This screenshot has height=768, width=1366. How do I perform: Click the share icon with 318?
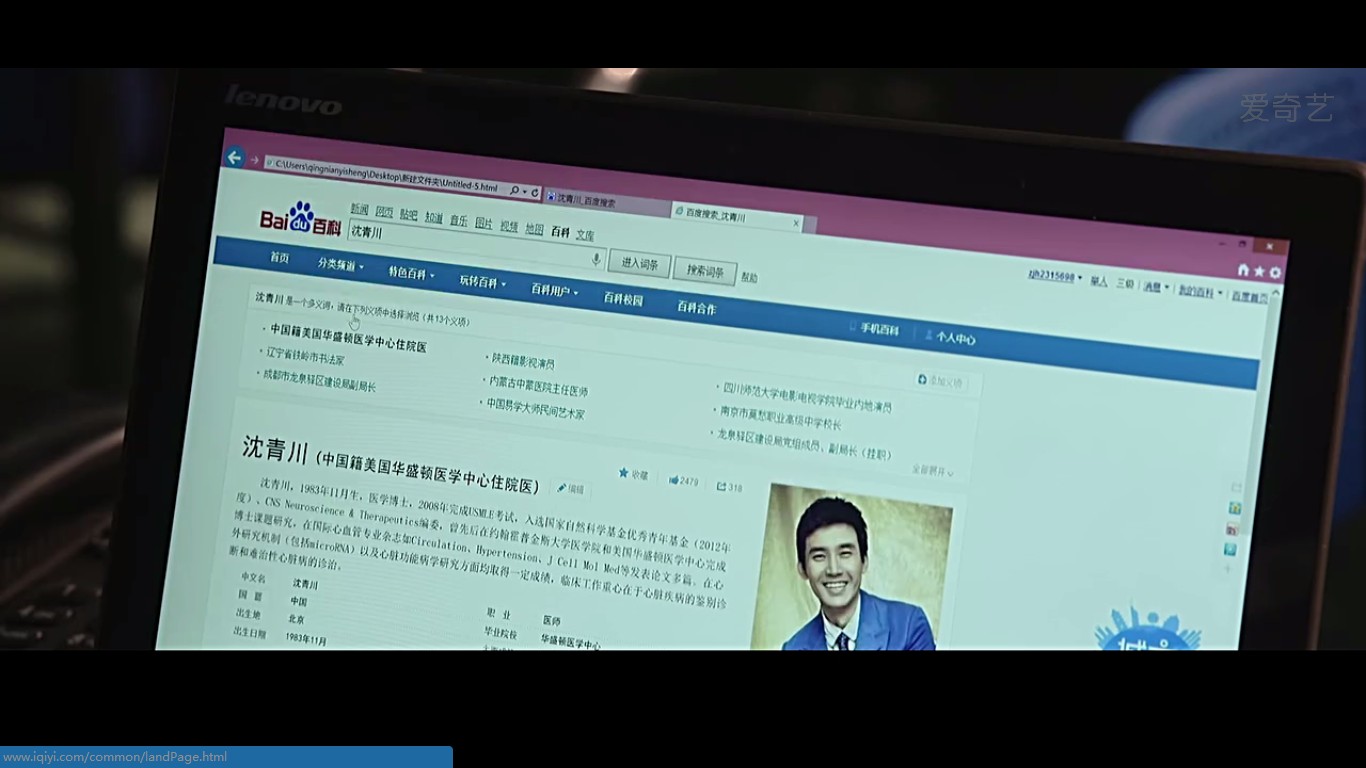coord(721,486)
